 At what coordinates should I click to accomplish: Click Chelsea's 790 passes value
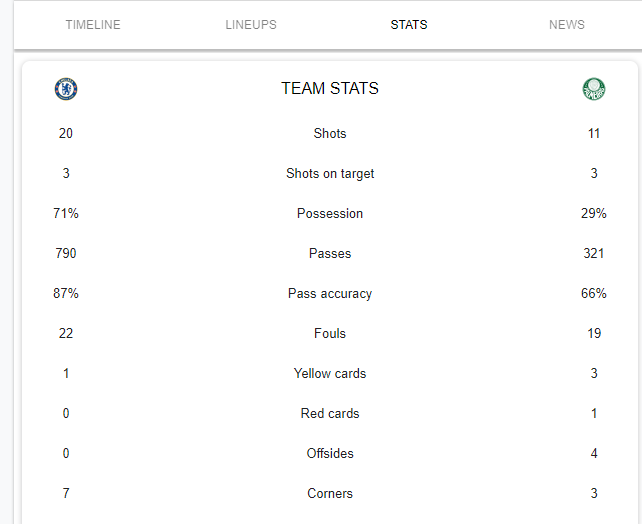pos(66,253)
